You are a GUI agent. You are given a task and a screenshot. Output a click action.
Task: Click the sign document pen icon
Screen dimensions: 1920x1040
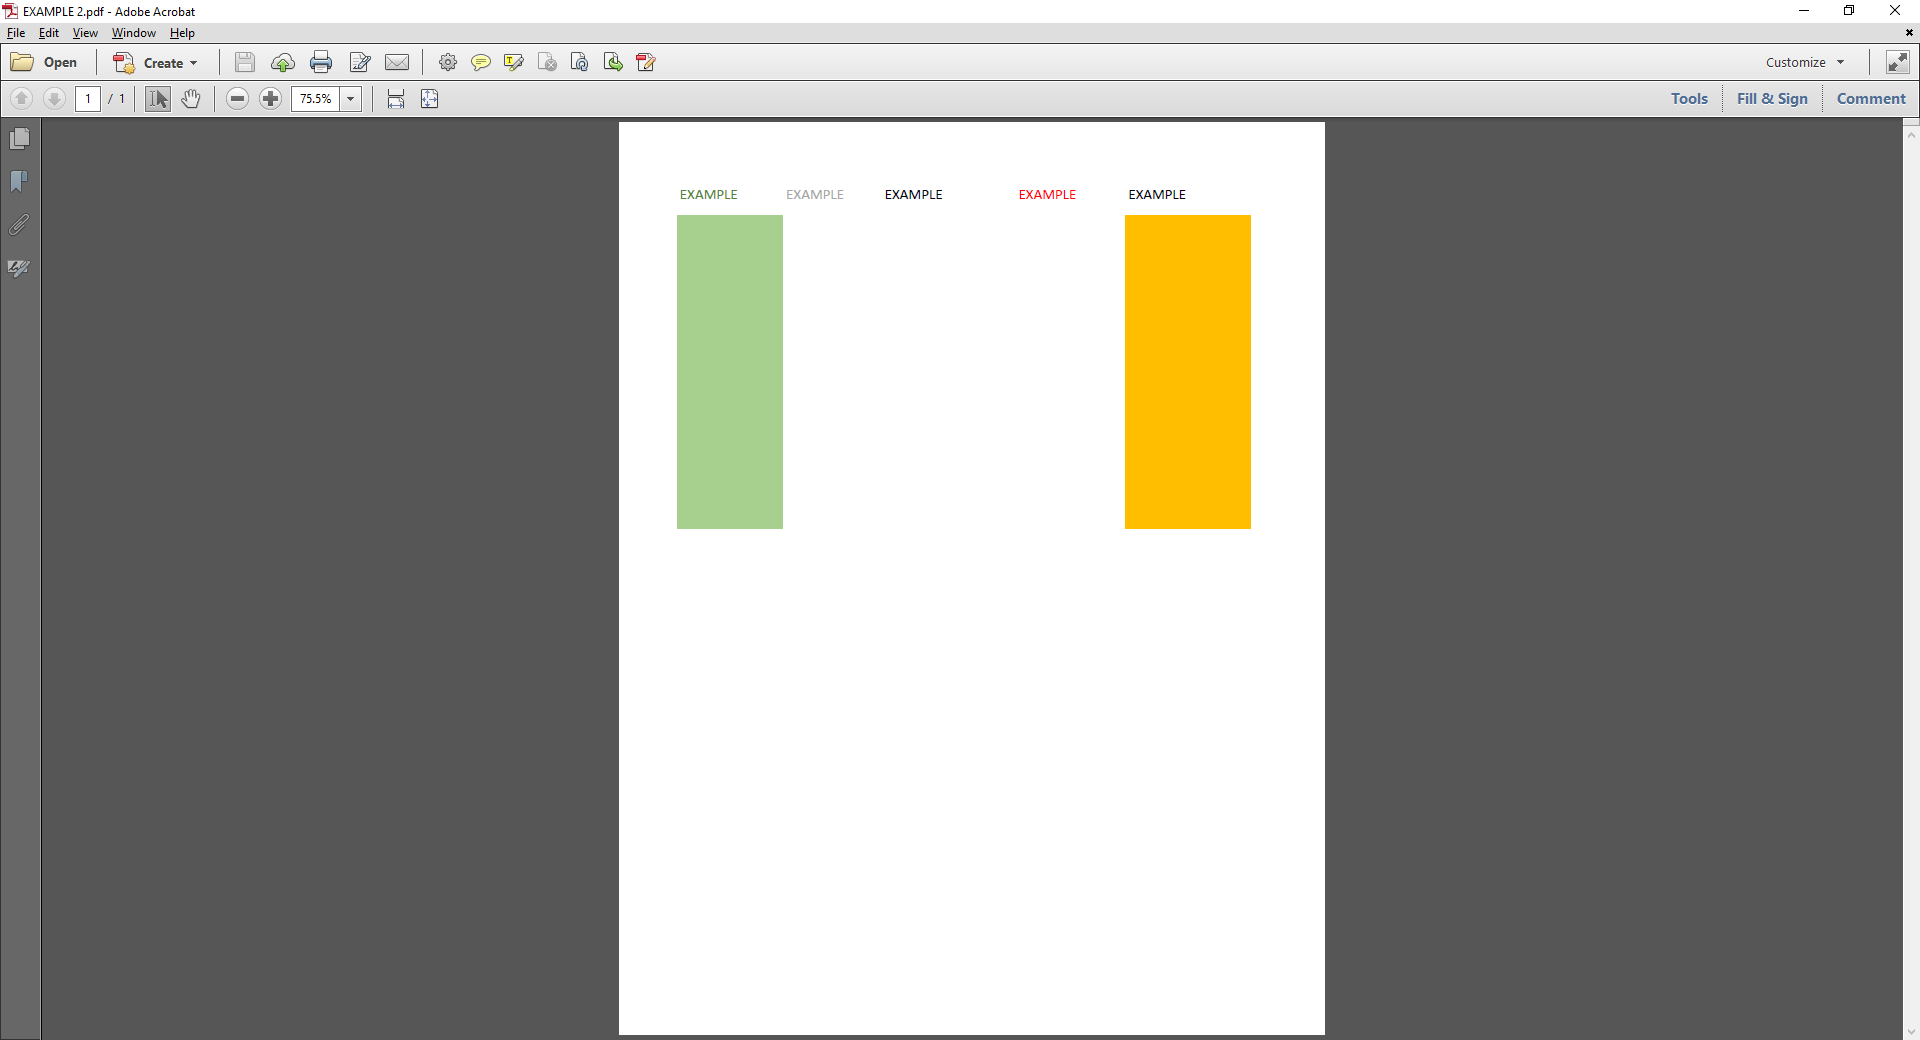point(646,62)
